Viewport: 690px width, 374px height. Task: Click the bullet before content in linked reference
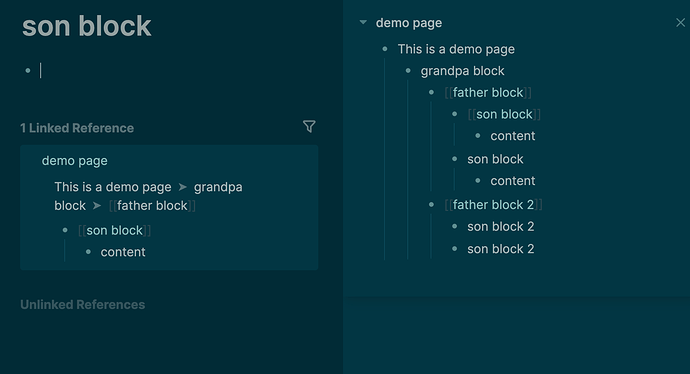pos(88,252)
